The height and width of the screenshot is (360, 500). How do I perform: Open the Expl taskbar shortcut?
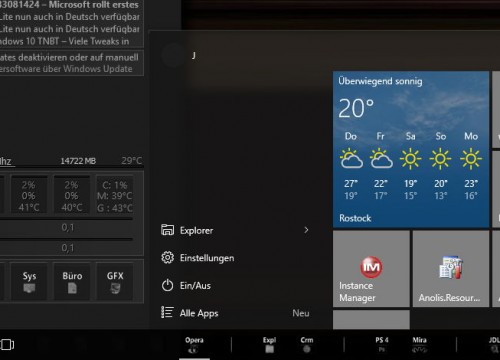pos(269,345)
